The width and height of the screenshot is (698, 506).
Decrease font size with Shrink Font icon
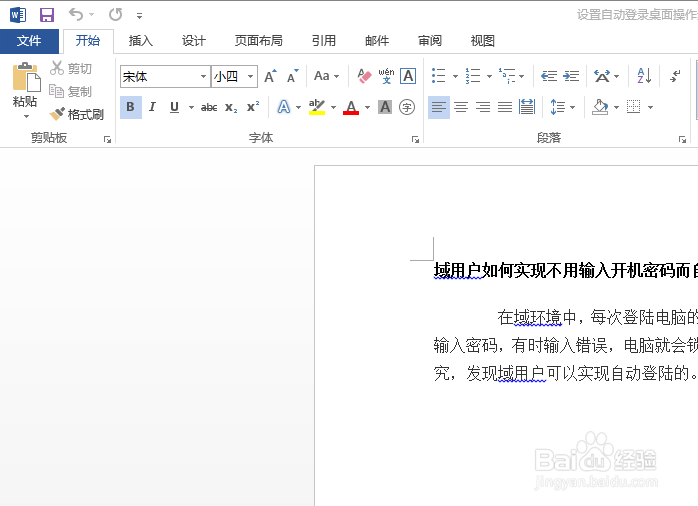pyautogui.click(x=292, y=77)
